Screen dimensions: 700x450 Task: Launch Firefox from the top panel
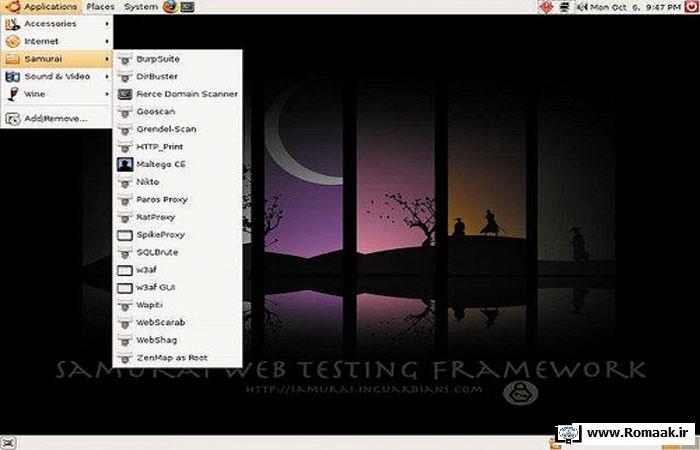pyautogui.click(x=170, y=7)
